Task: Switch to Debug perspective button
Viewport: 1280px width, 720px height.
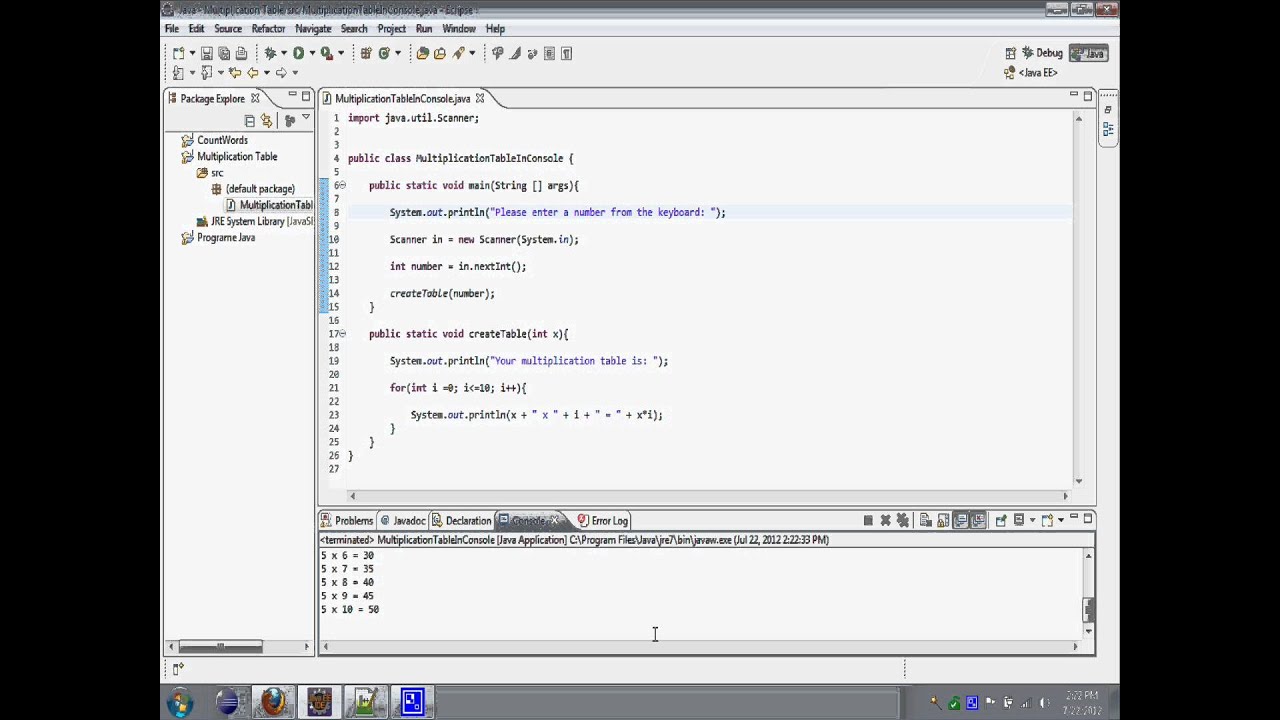Action: pyautogui.click(x=1043, y=53)
